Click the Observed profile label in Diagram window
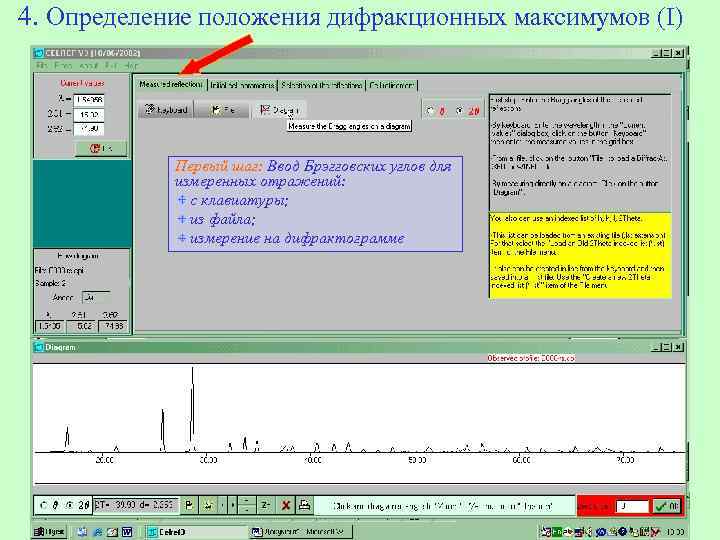 531,358
